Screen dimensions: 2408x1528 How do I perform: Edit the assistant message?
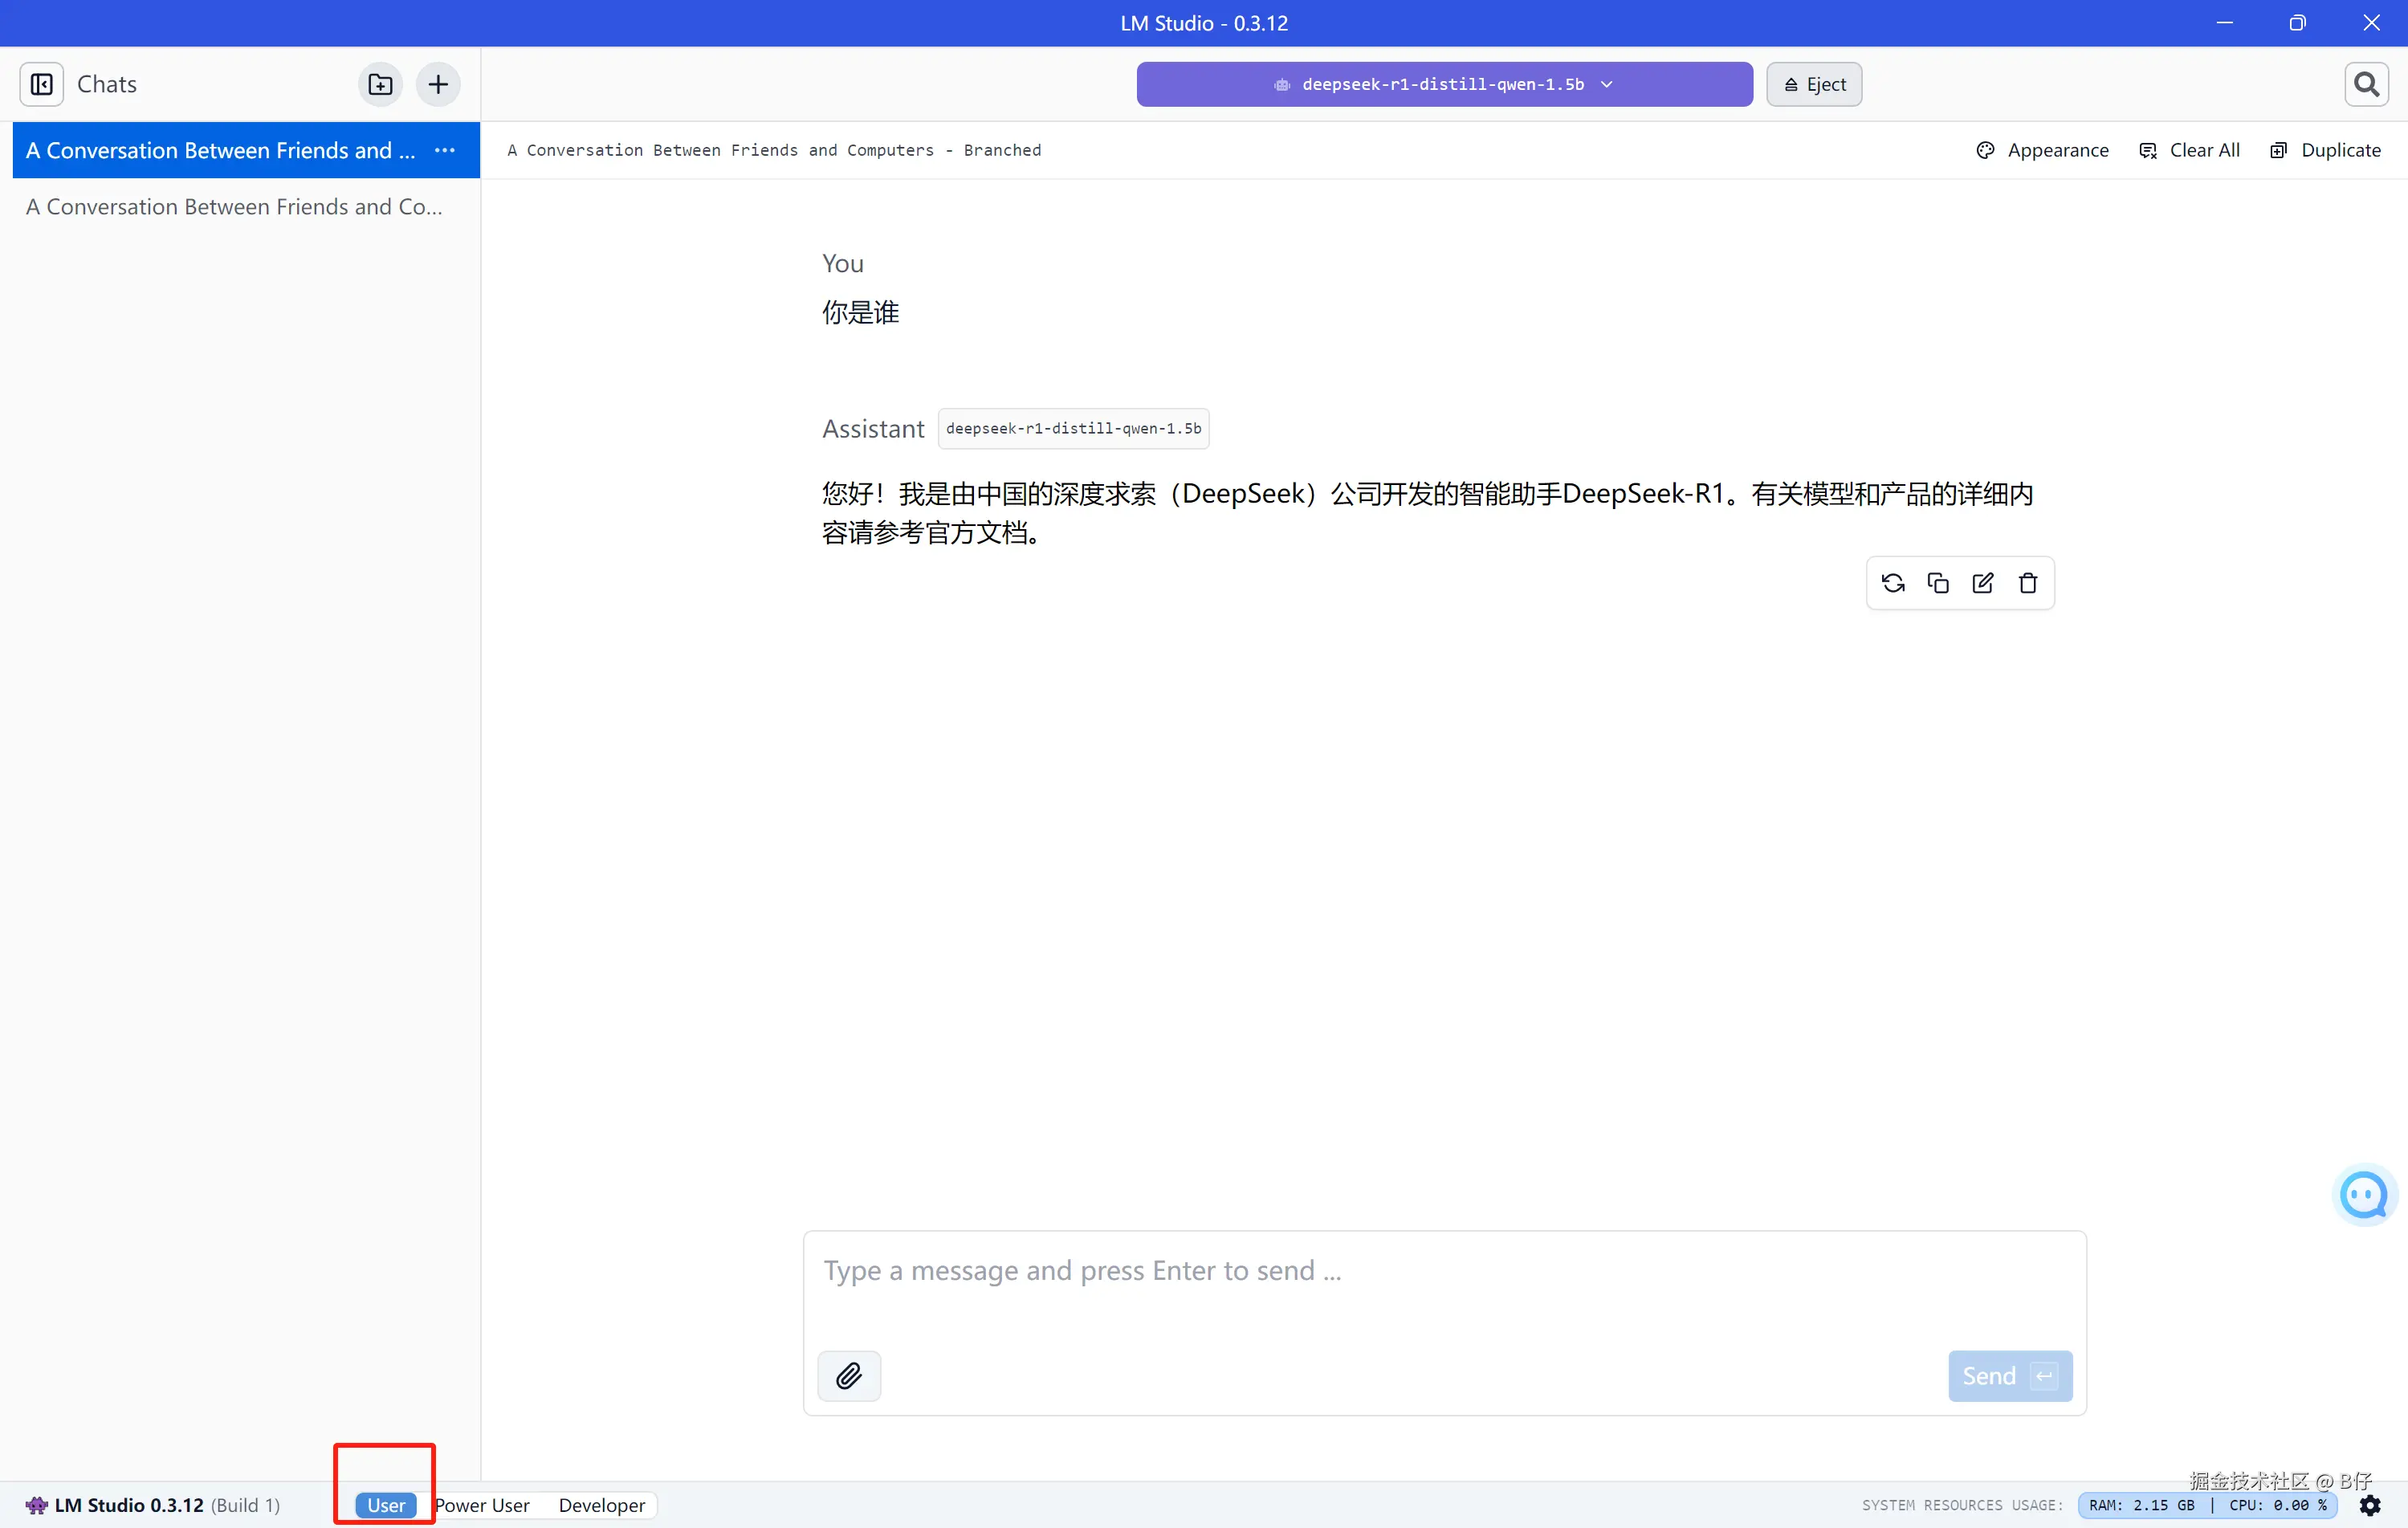click(x=1983, y=583)
